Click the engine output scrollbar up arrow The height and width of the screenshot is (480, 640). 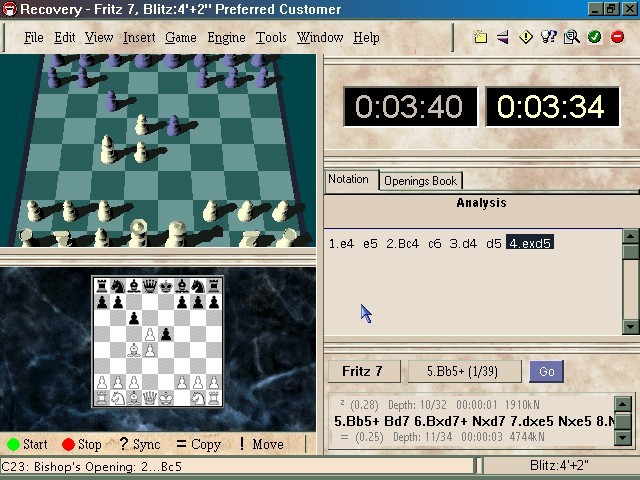click(x=623, y=404)
